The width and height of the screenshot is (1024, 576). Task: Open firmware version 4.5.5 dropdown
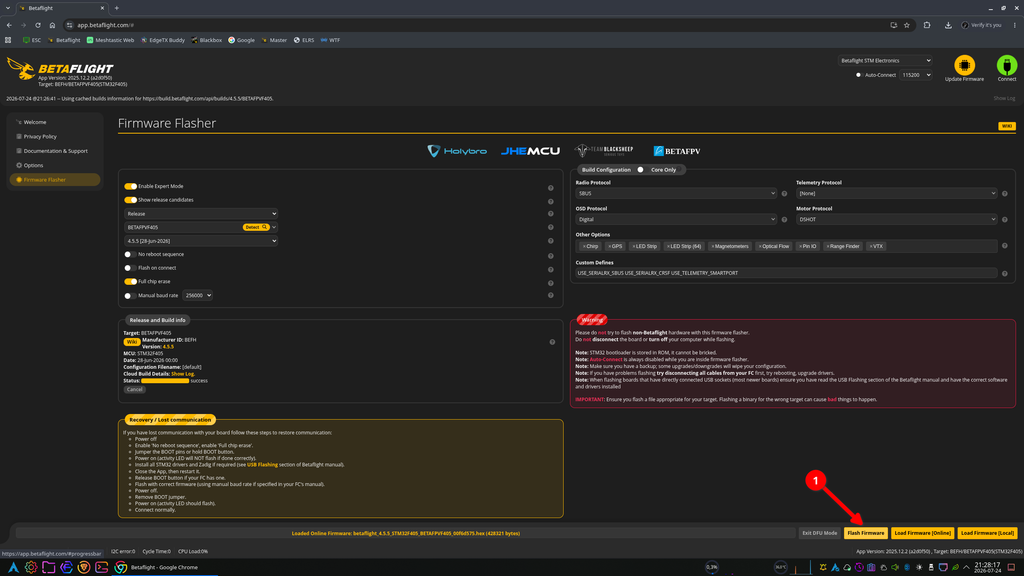pos(201,241)
